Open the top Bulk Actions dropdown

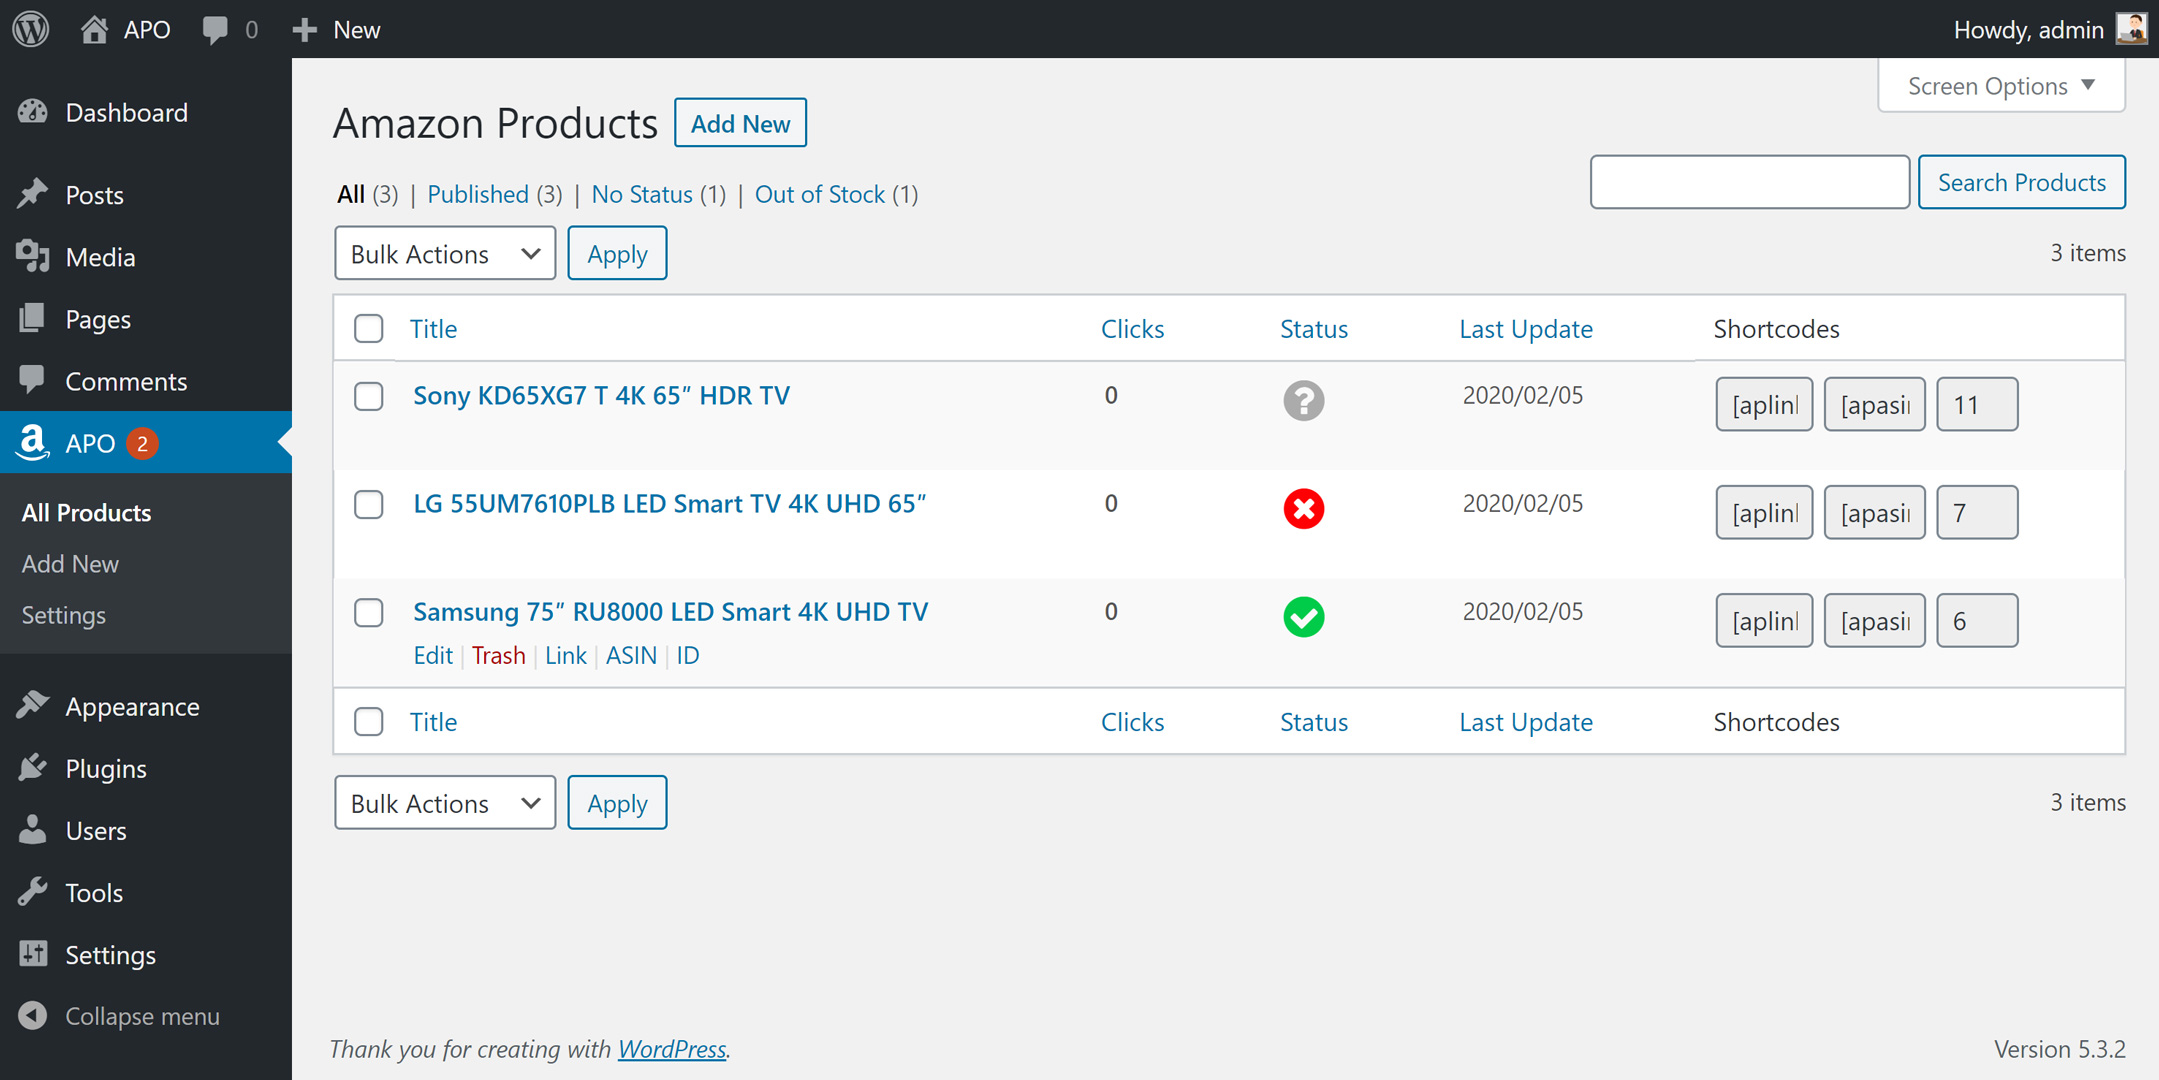coord(444,253)
